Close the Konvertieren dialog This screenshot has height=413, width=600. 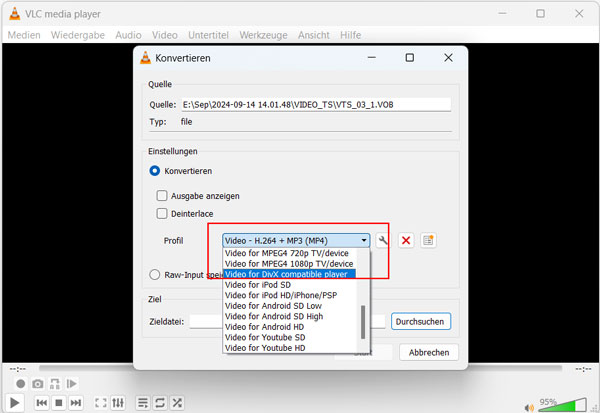tap(448, 58)
